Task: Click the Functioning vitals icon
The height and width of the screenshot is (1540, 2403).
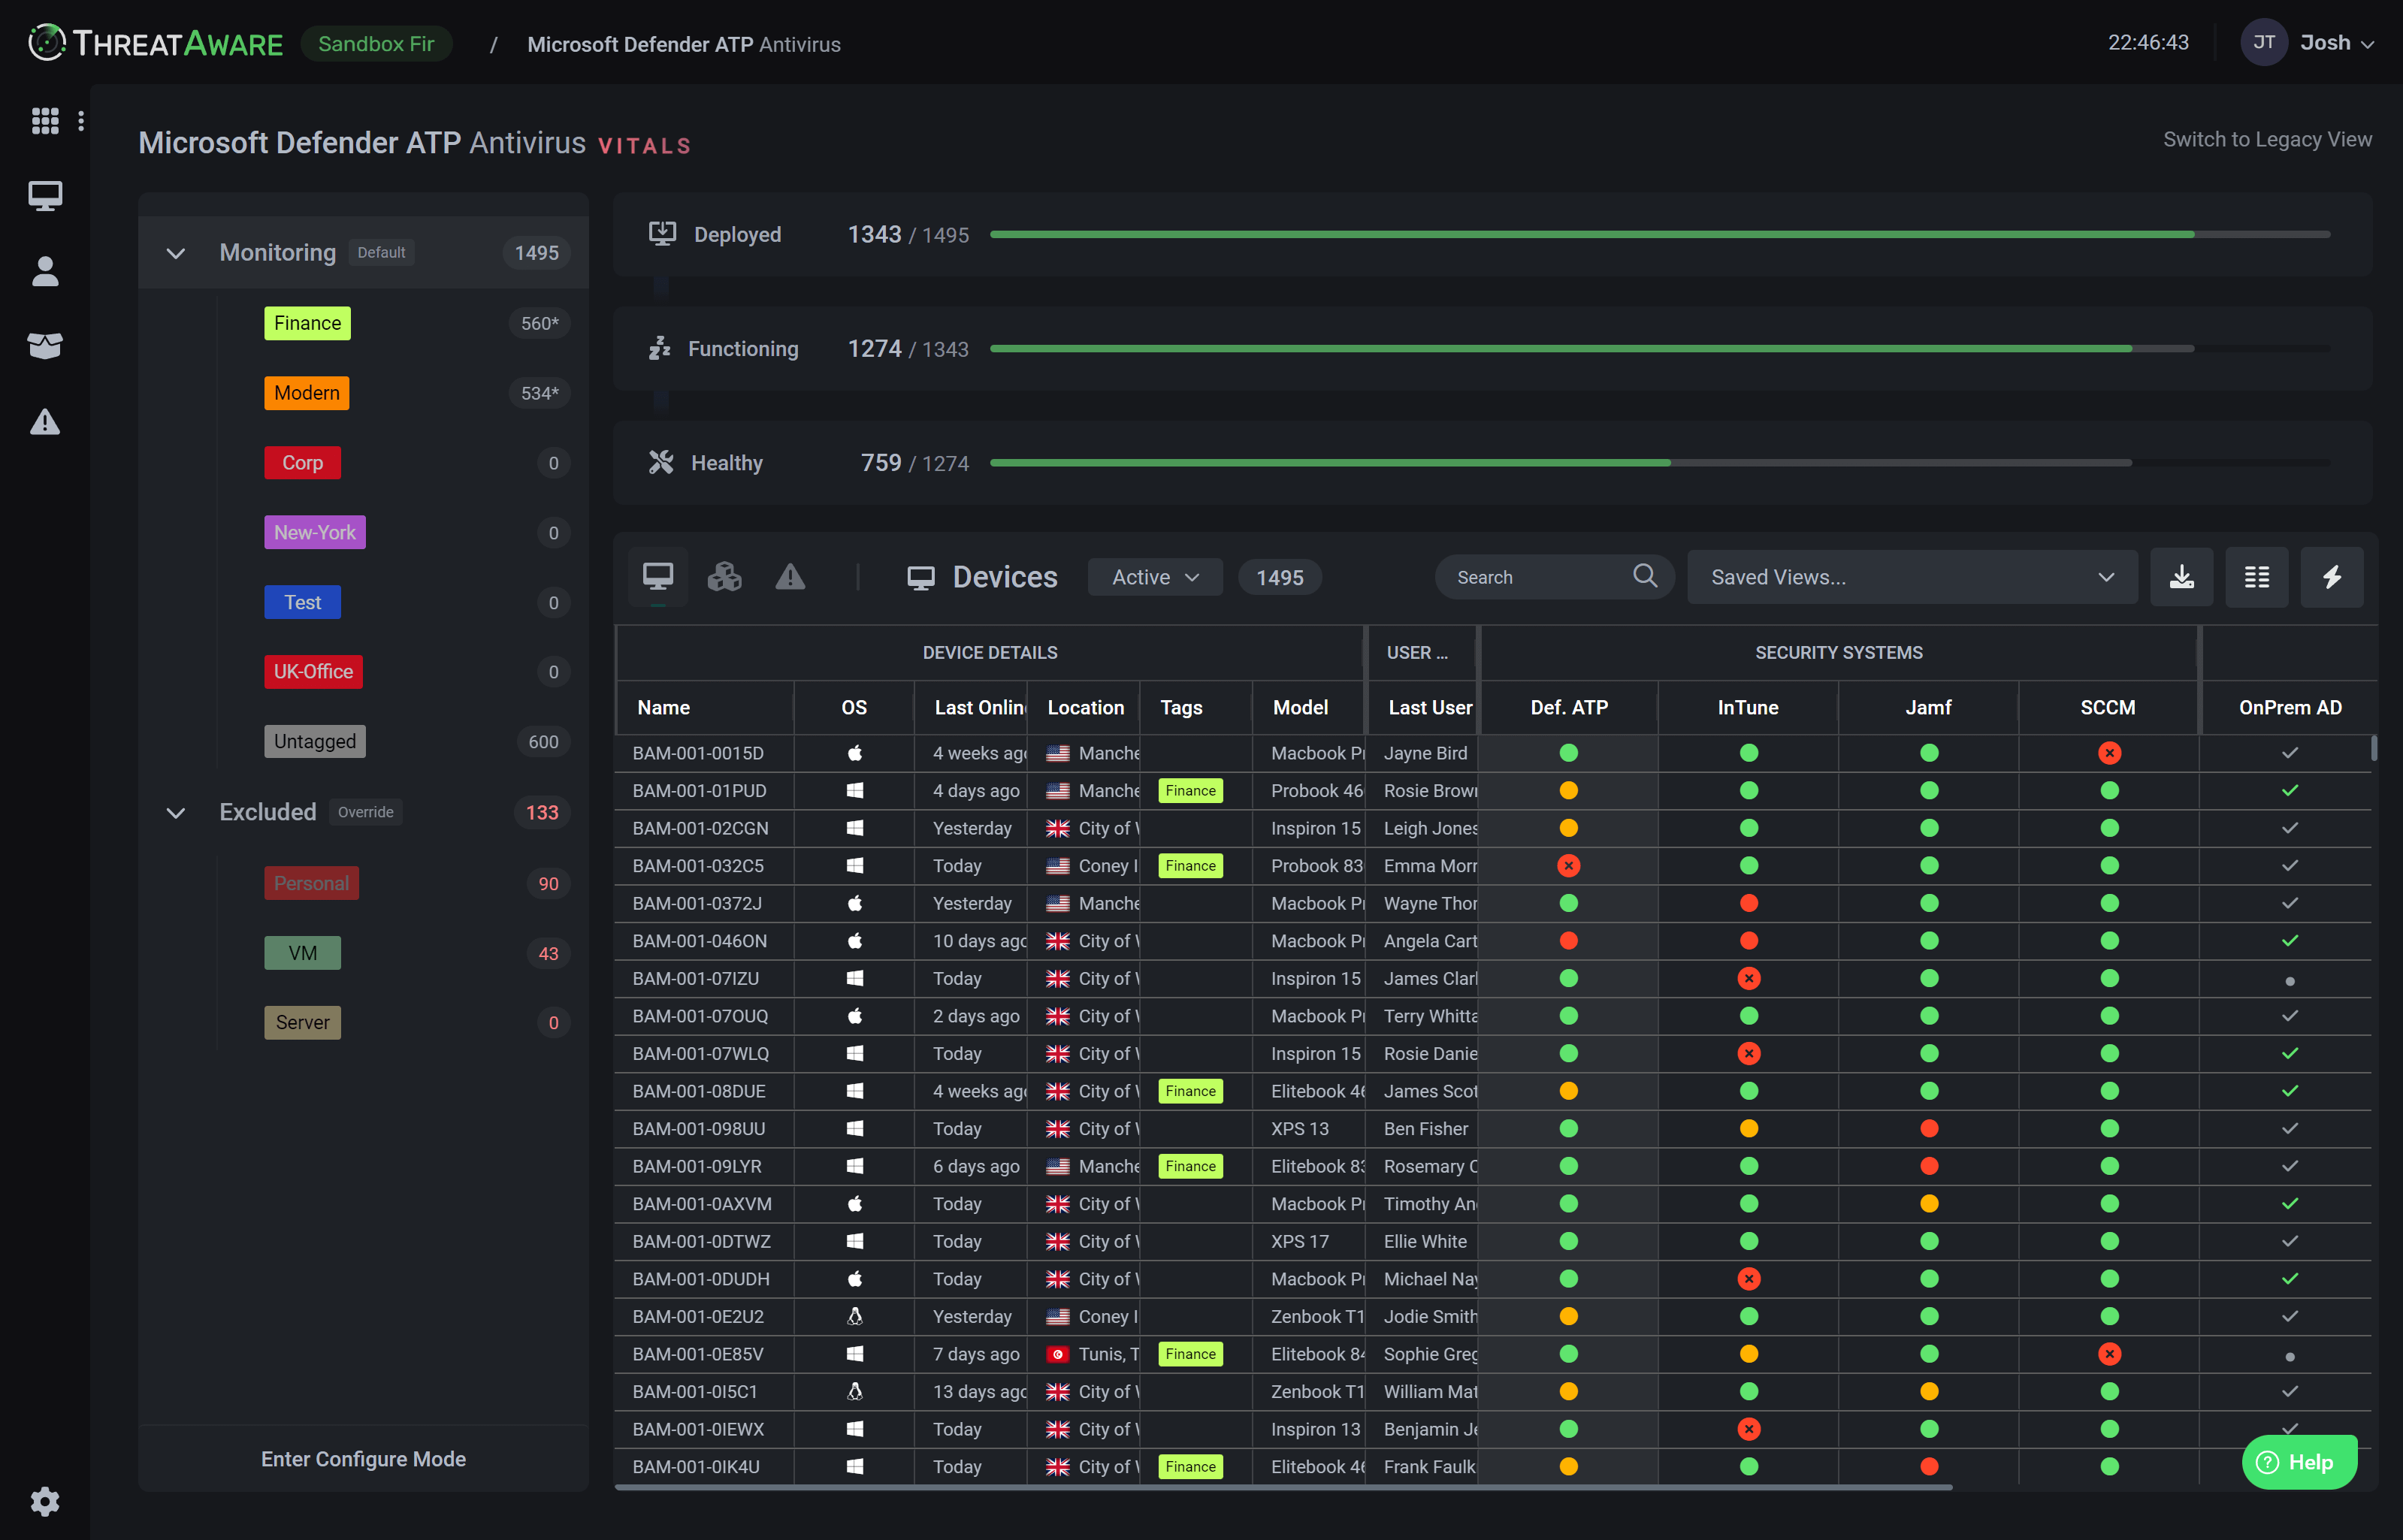Action: coord(660,348)
